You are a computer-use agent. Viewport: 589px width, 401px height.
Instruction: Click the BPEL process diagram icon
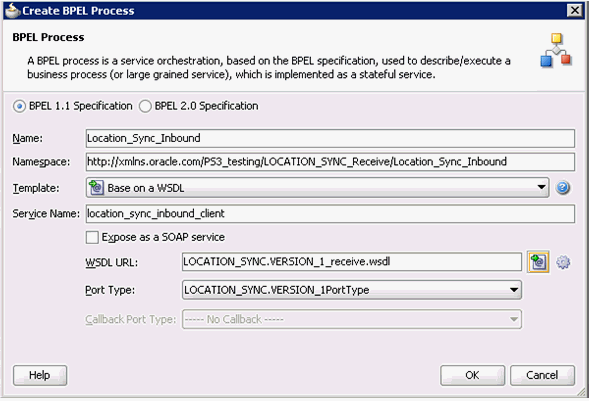pos(556,50)
